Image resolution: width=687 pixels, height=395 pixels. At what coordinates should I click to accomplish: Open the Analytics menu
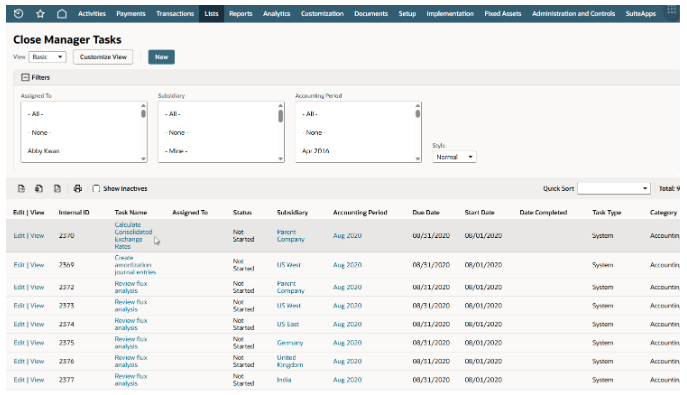(276, 14)
